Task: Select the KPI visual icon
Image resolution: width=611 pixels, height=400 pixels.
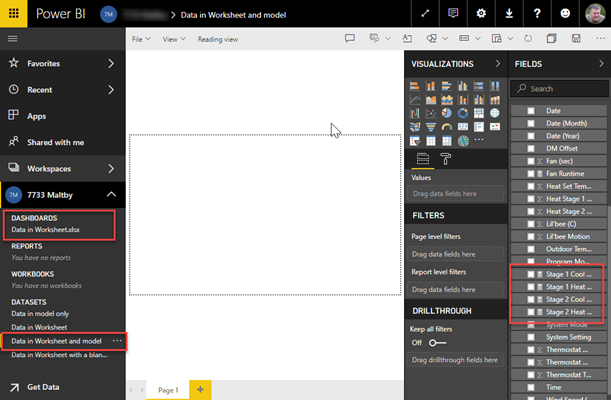Action: coord(495,127)
